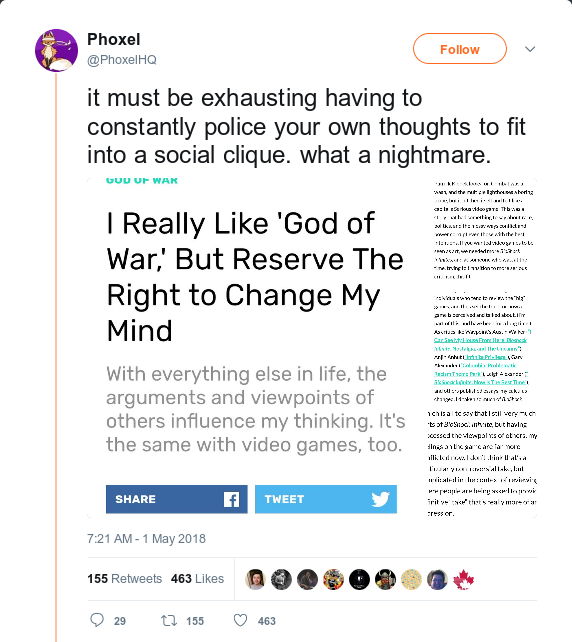Viewport: 572px width, 642px height.
Task: Open the God of War article screenshot
Action: click(x=254, y=348)
